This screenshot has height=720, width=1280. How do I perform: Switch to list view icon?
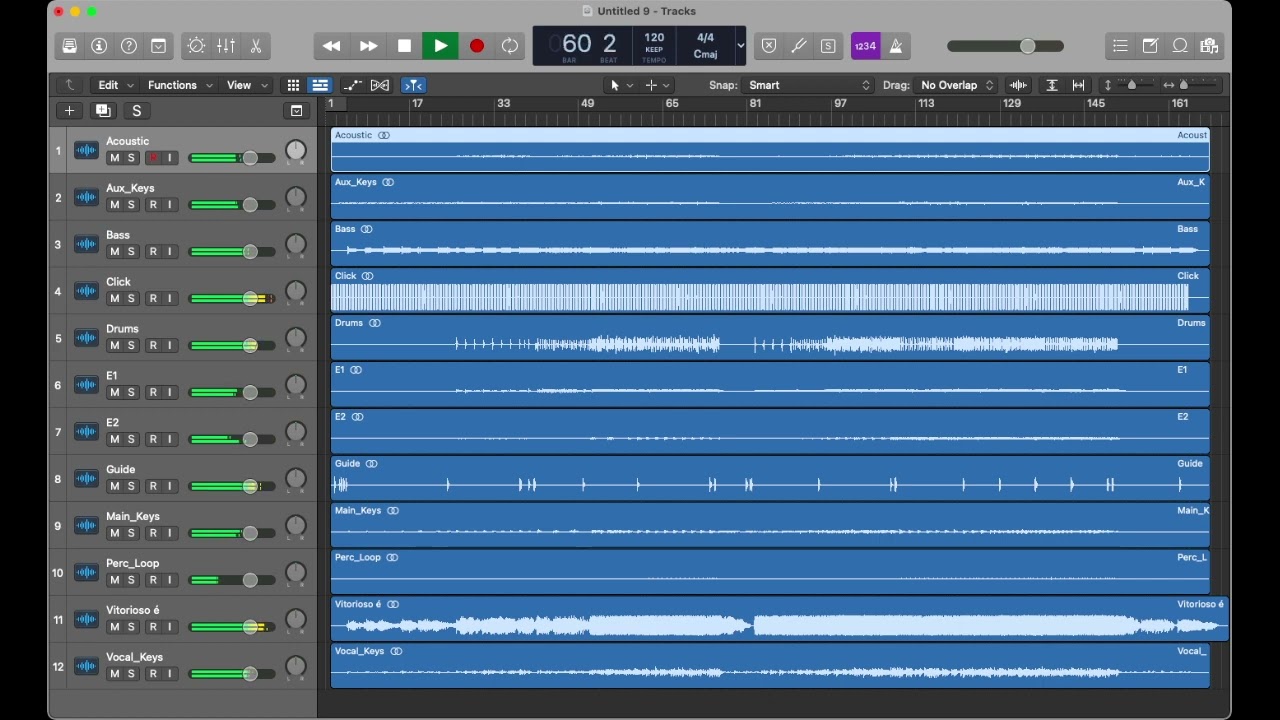pos(320,85)
